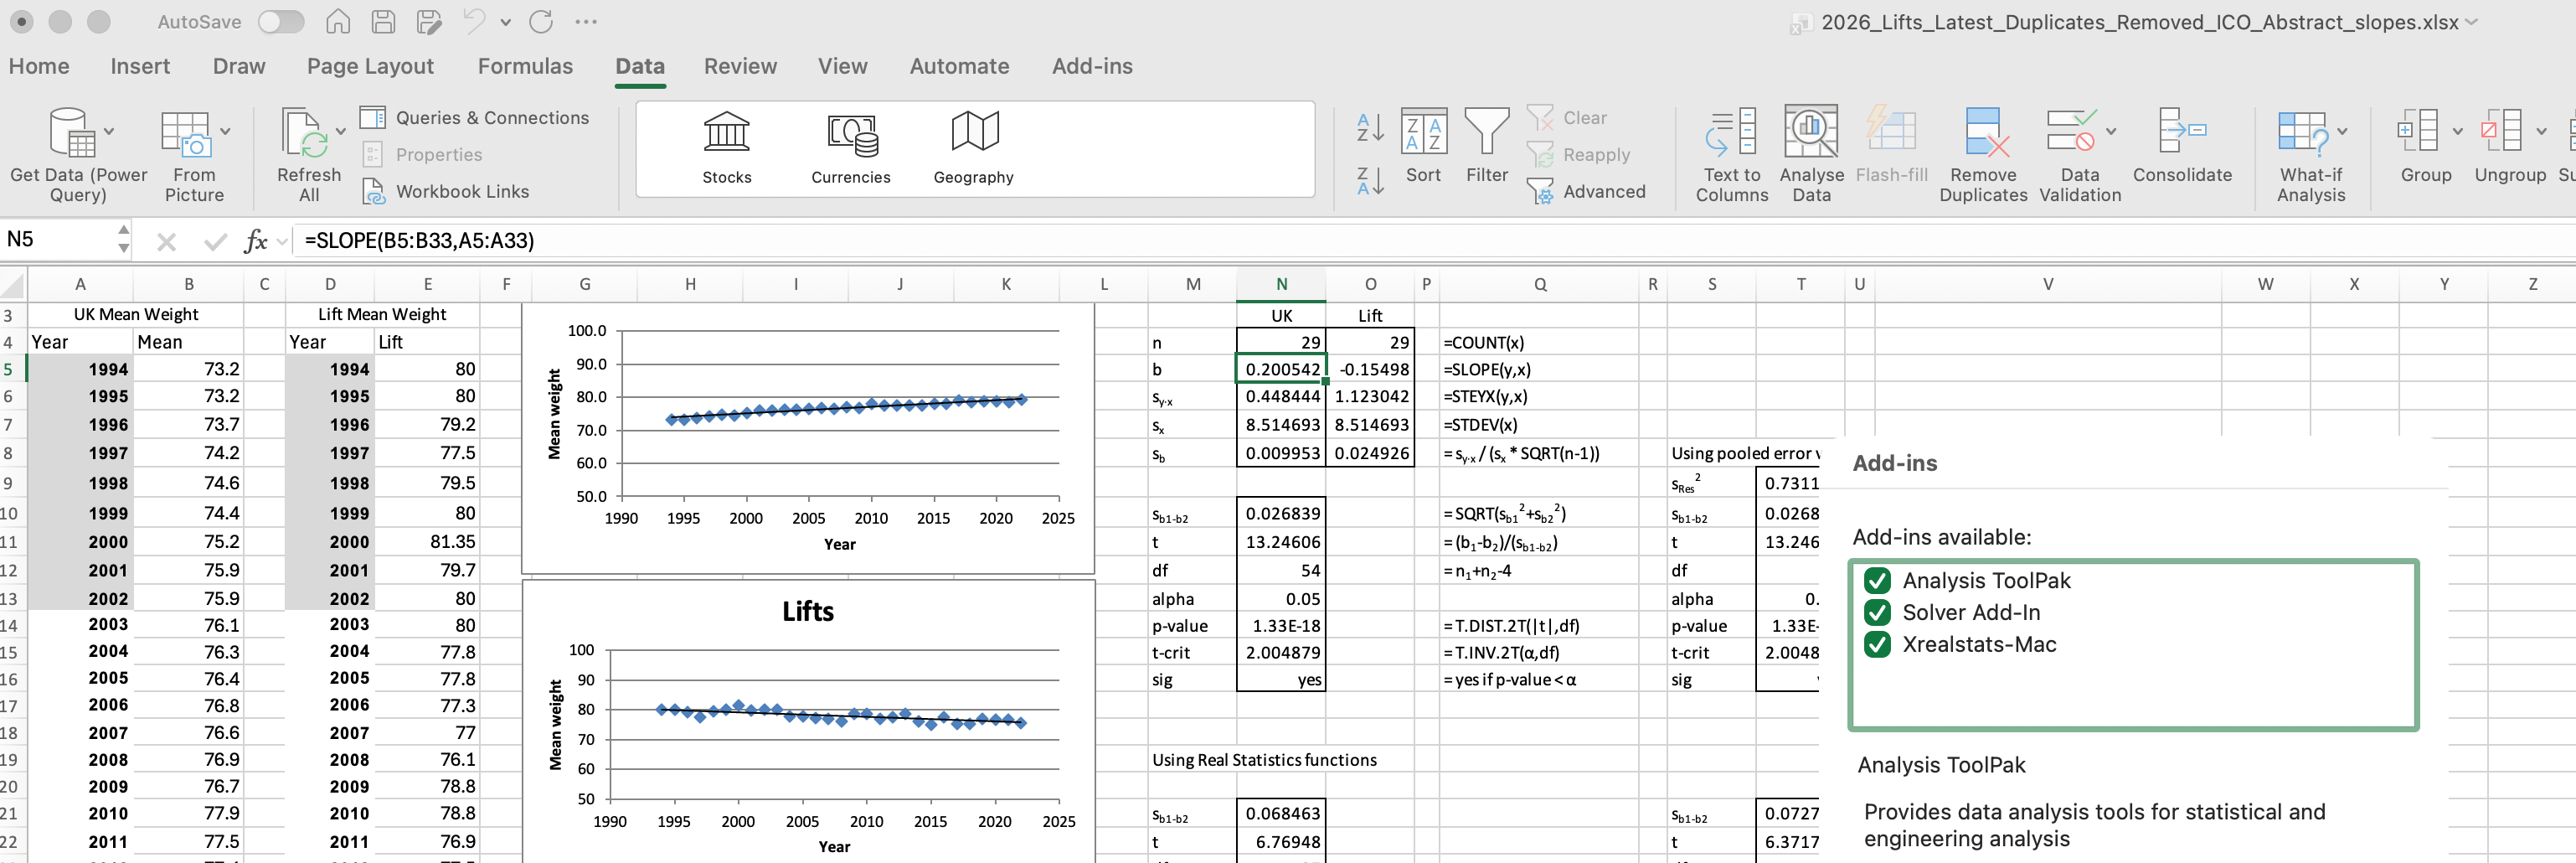Open Workbook Links

[446, 191]
